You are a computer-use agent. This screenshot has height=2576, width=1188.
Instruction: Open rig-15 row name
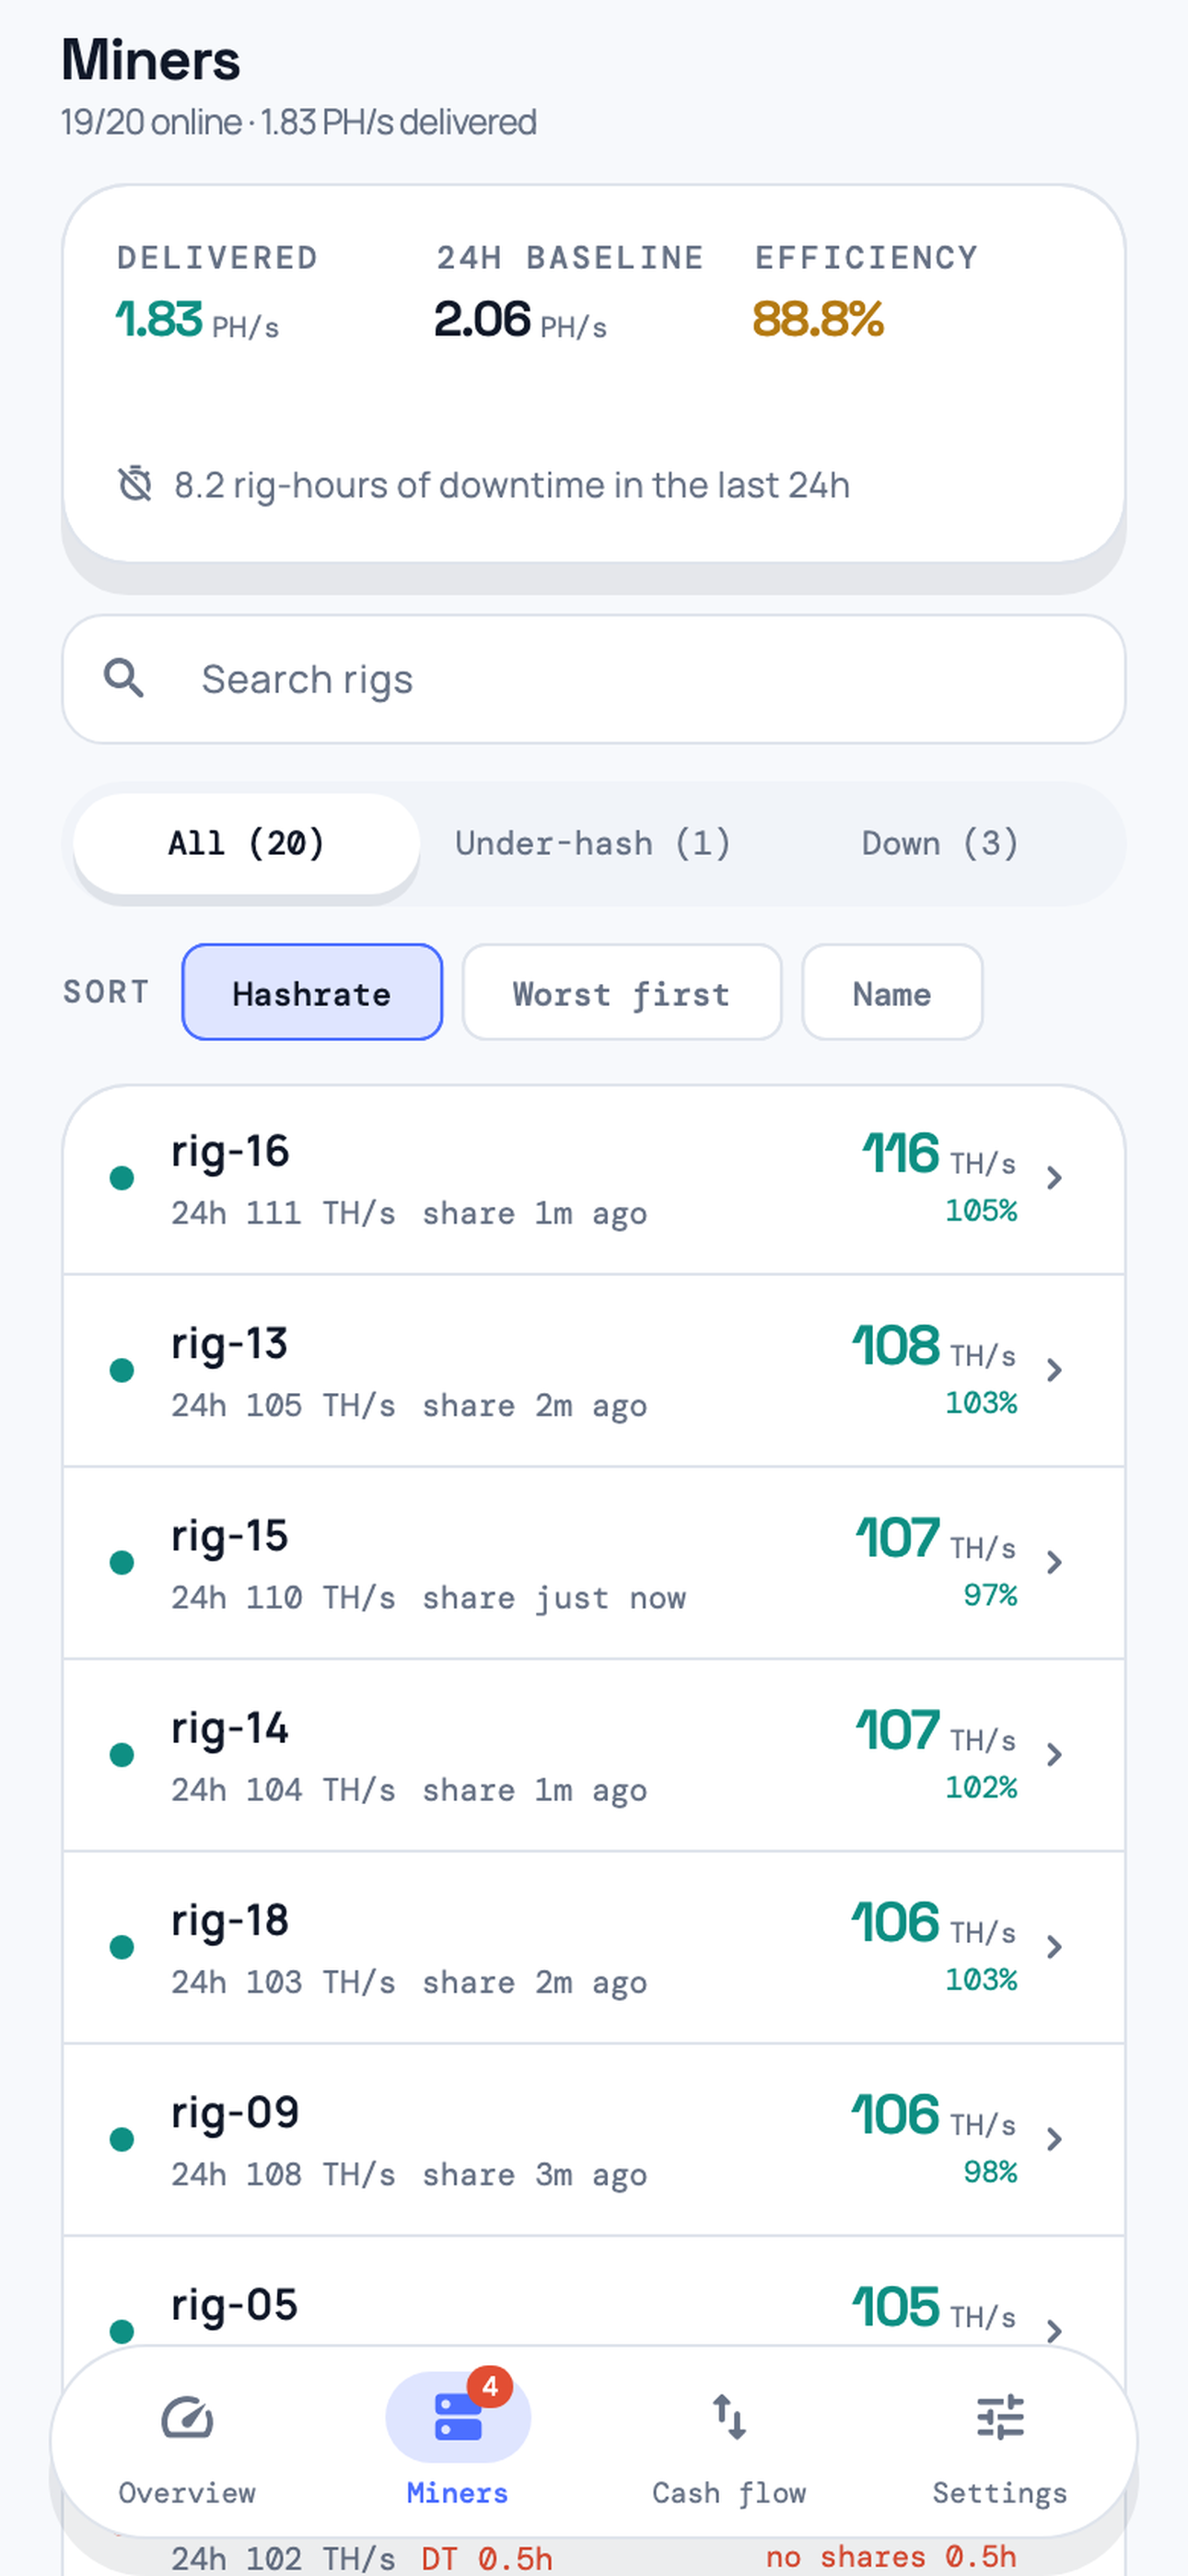point(229,1535)
